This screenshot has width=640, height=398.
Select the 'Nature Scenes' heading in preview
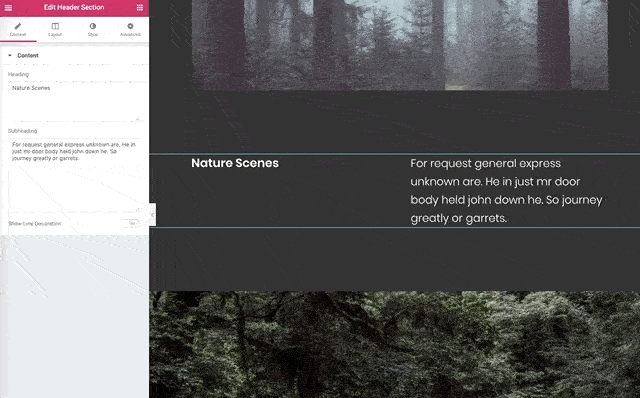point(235,163)
